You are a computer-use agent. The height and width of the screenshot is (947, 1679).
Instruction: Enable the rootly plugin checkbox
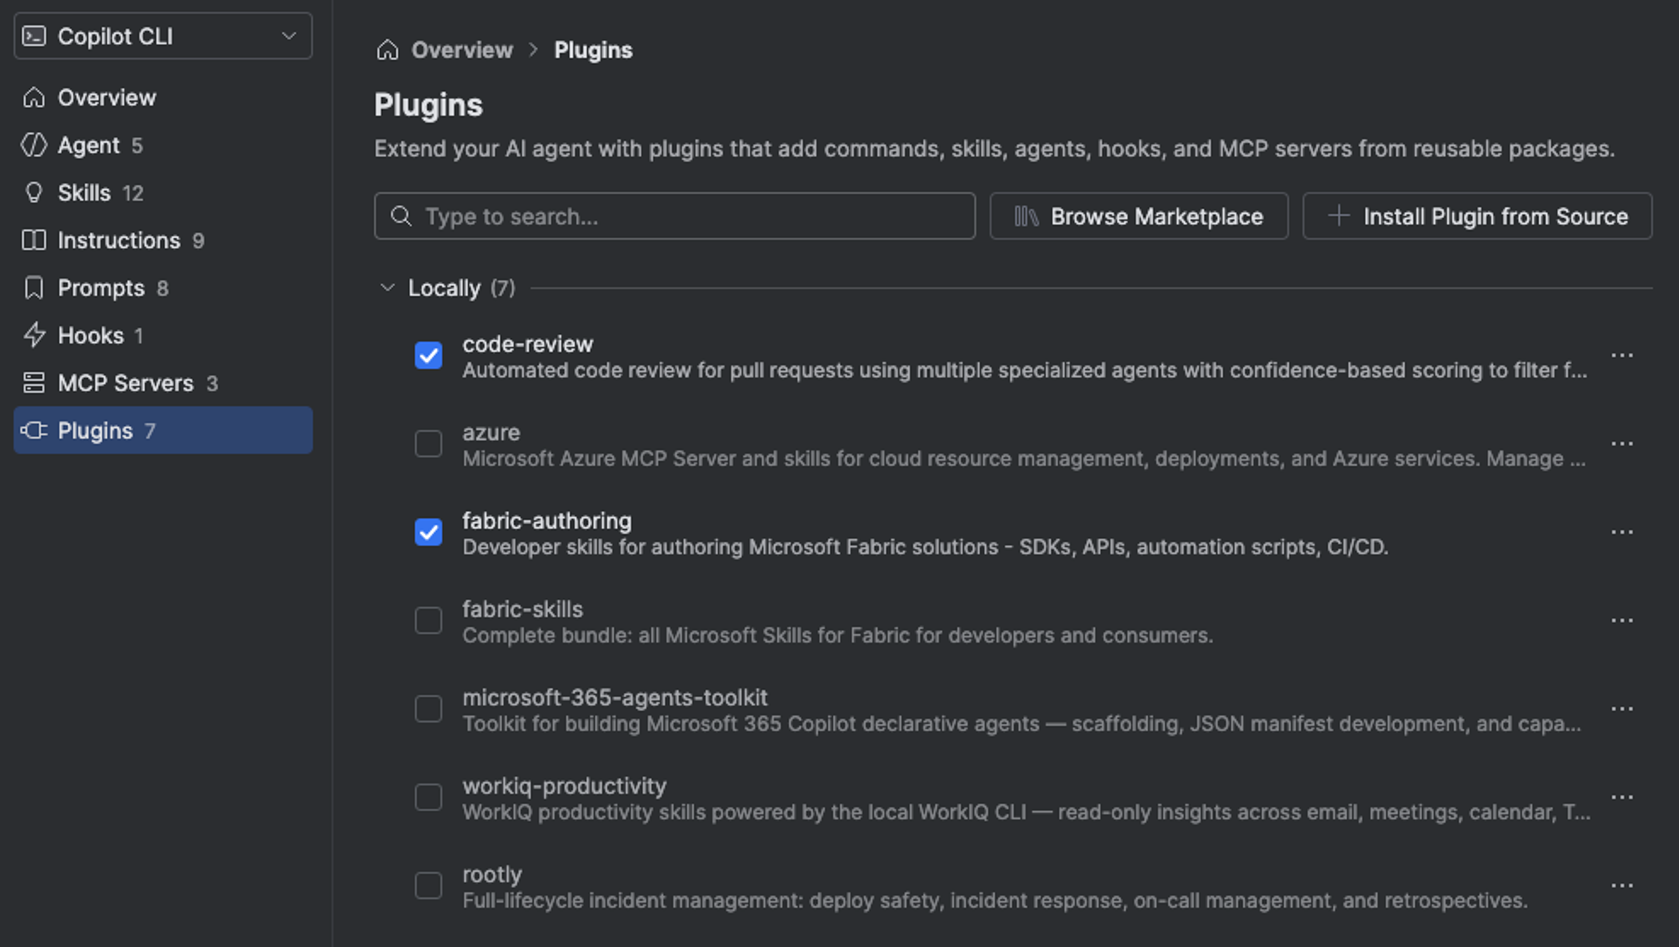click(x=428, y=885)
